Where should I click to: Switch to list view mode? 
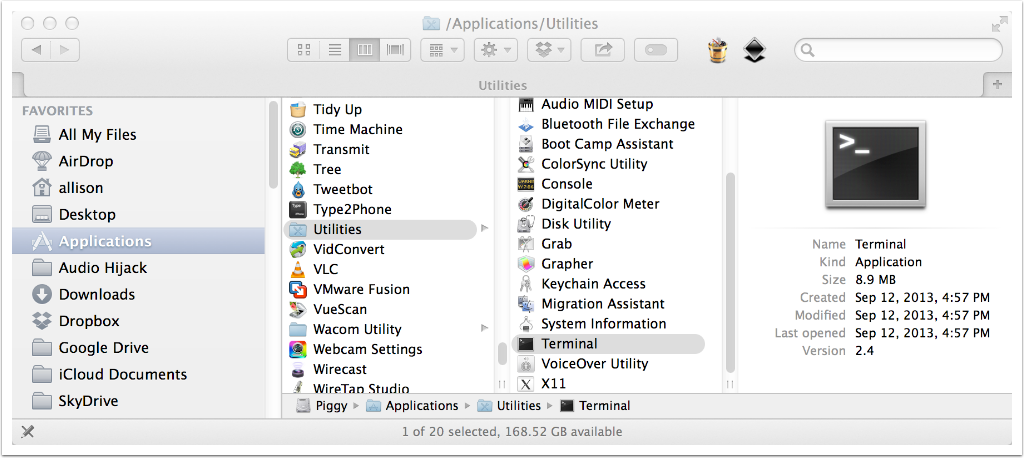coord(334,49)
